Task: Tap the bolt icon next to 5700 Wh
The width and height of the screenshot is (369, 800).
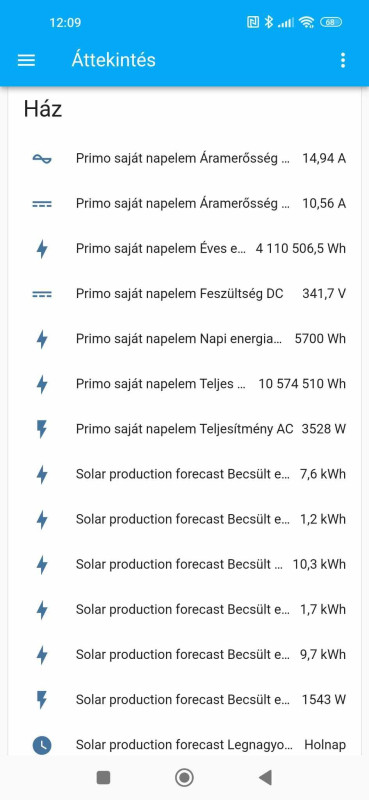Action: 42,339
